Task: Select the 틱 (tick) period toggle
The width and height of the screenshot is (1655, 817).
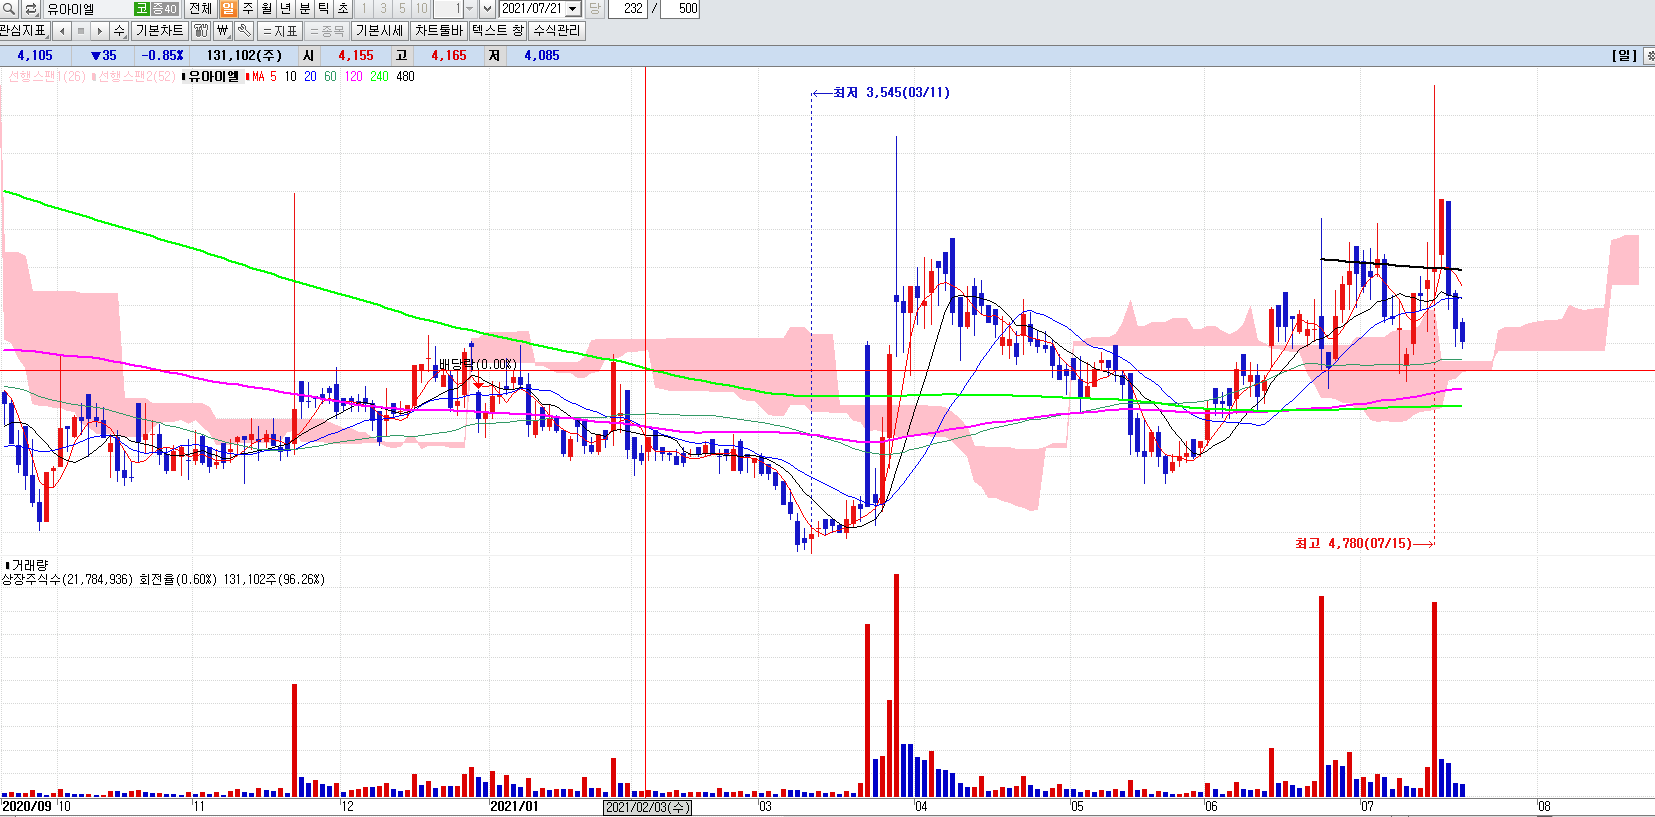Action: [324, 9]
